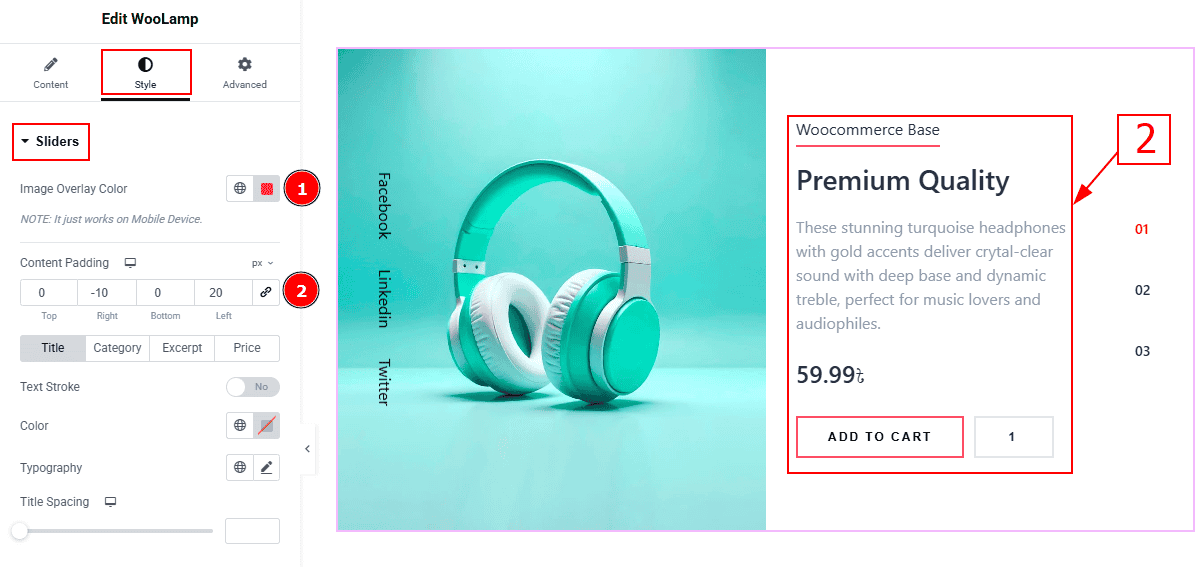1203x567 pixels.
Task: Click the Title Color picker swatch
Action: pos(267,426)
